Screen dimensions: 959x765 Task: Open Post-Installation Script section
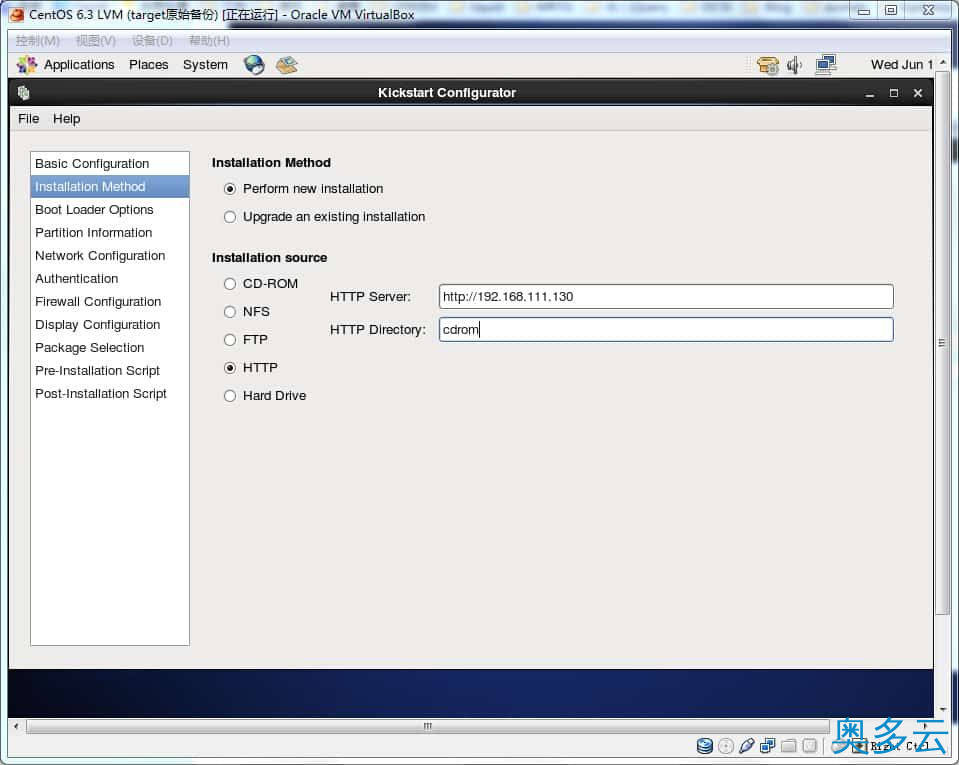click(109, 394)
